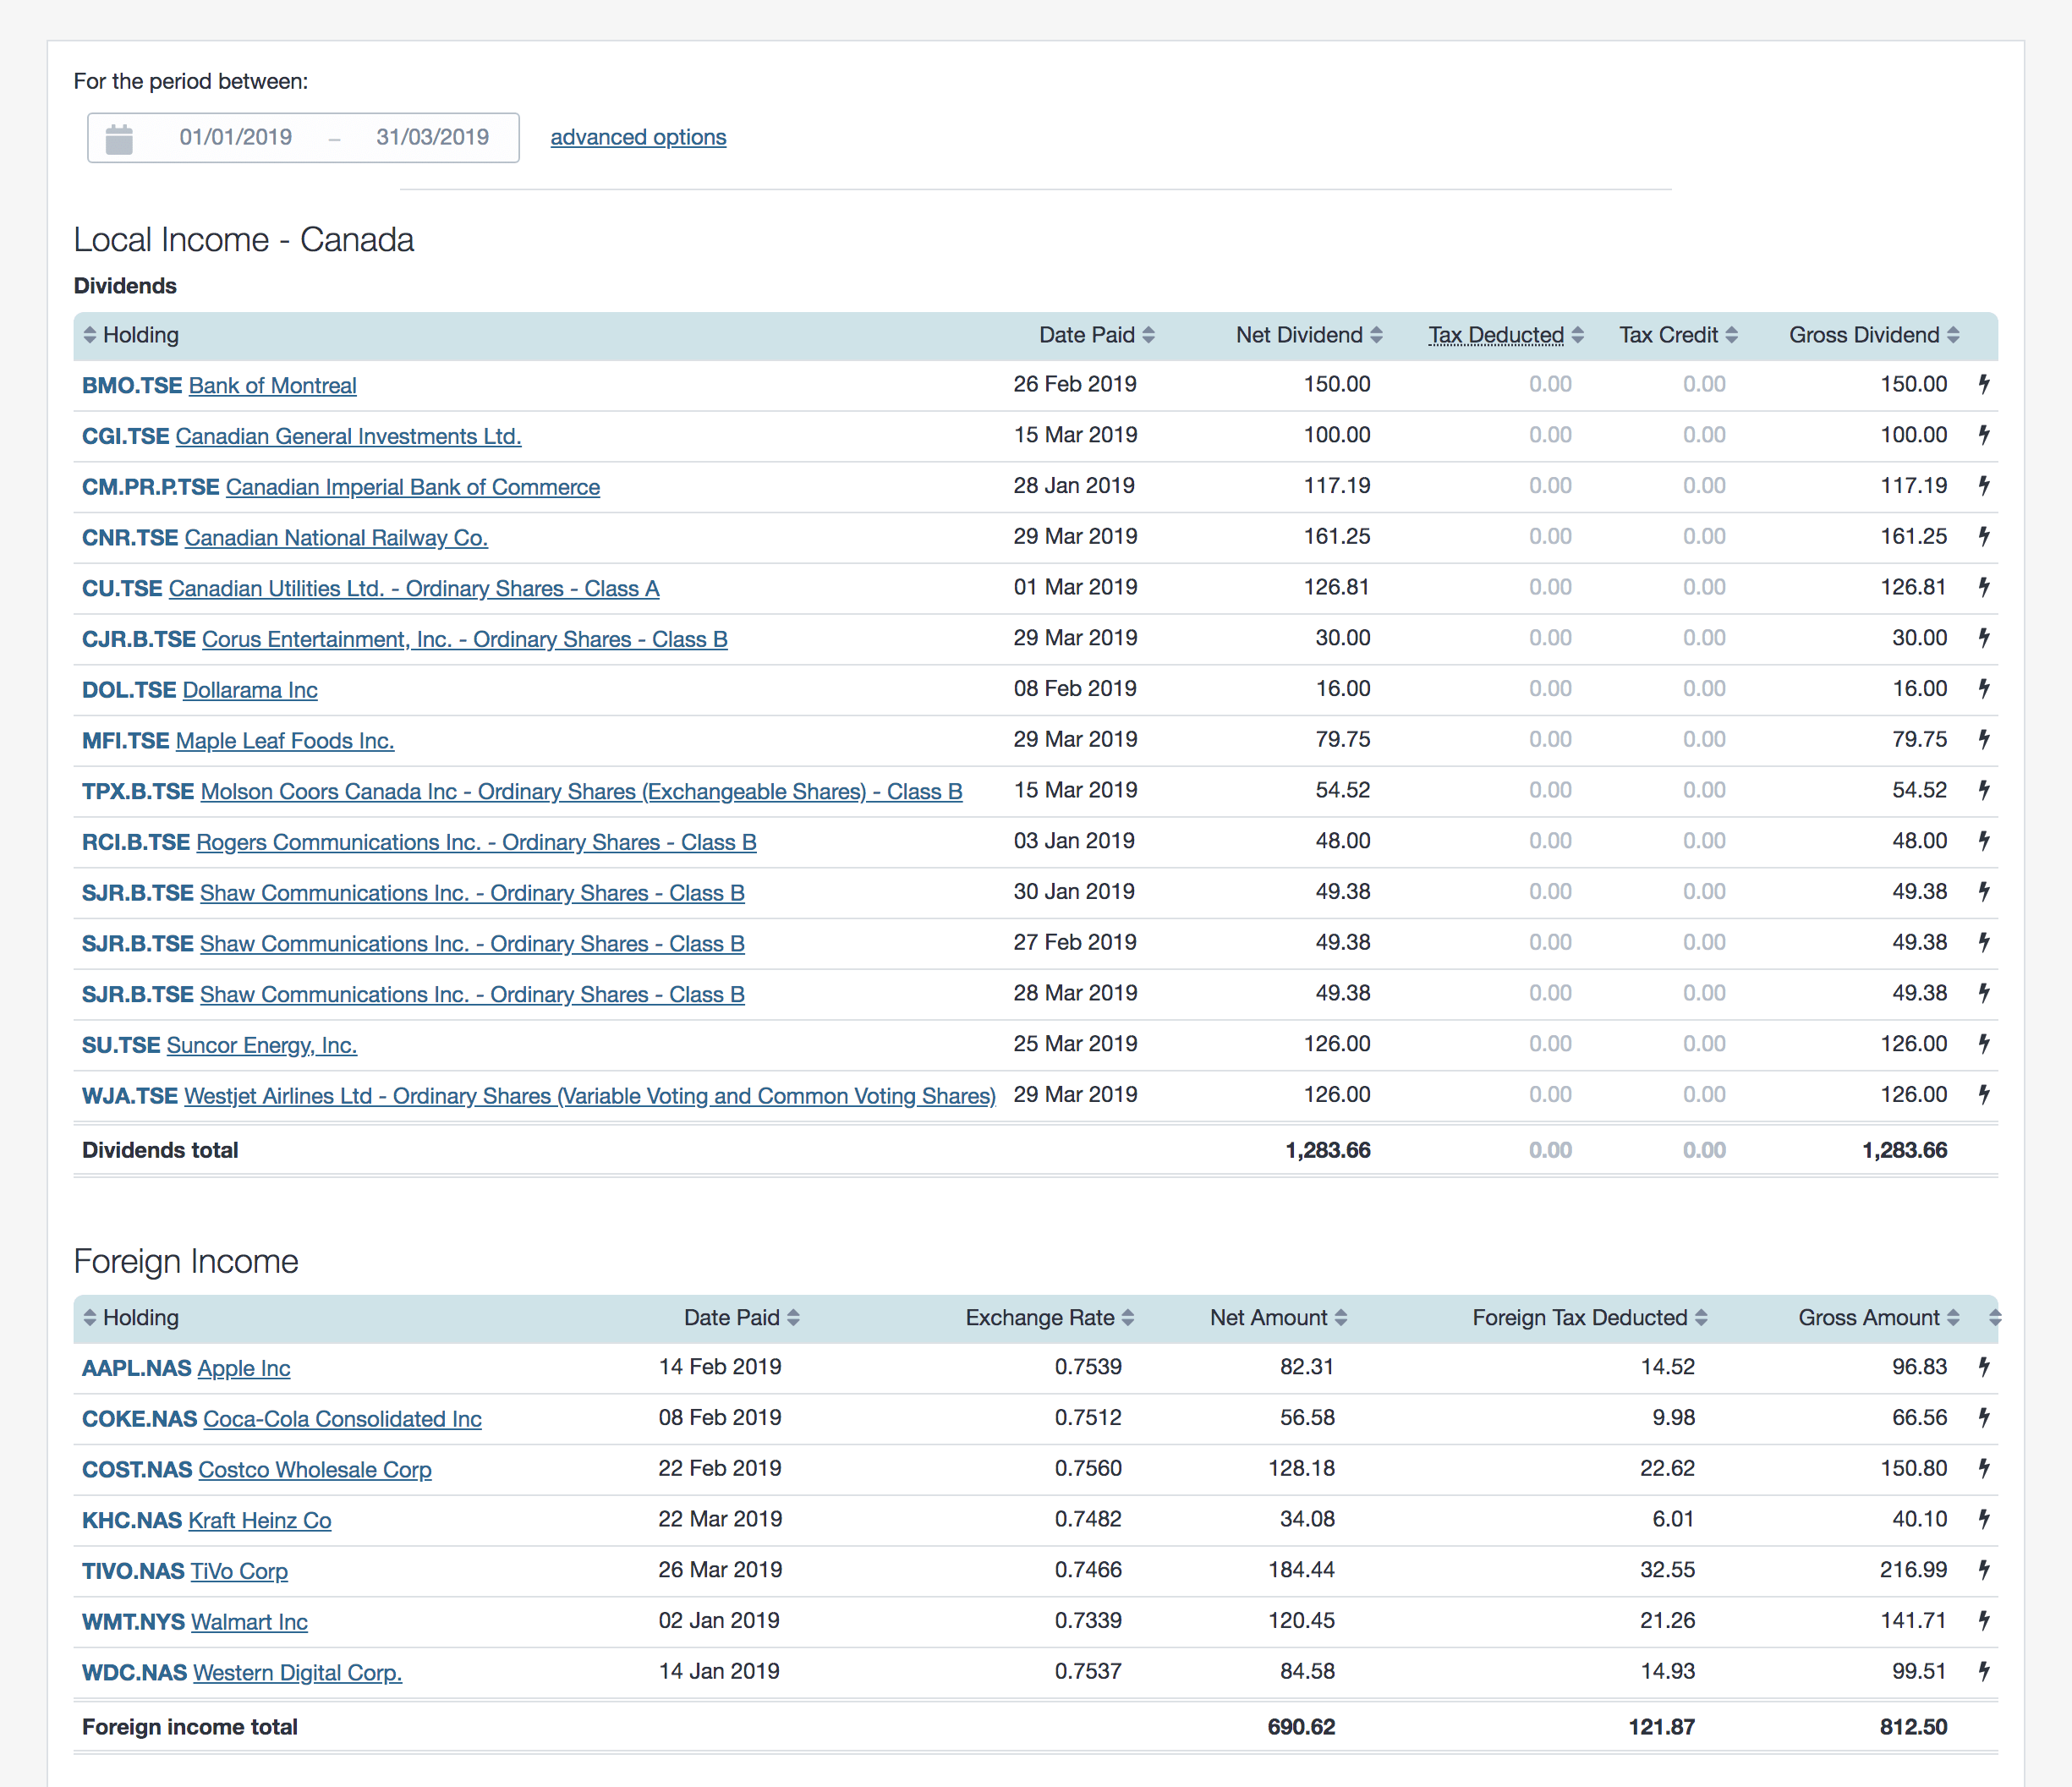Open Western Digital Corp. link
The image size is (2072, 1787).
click(297, 1673)
